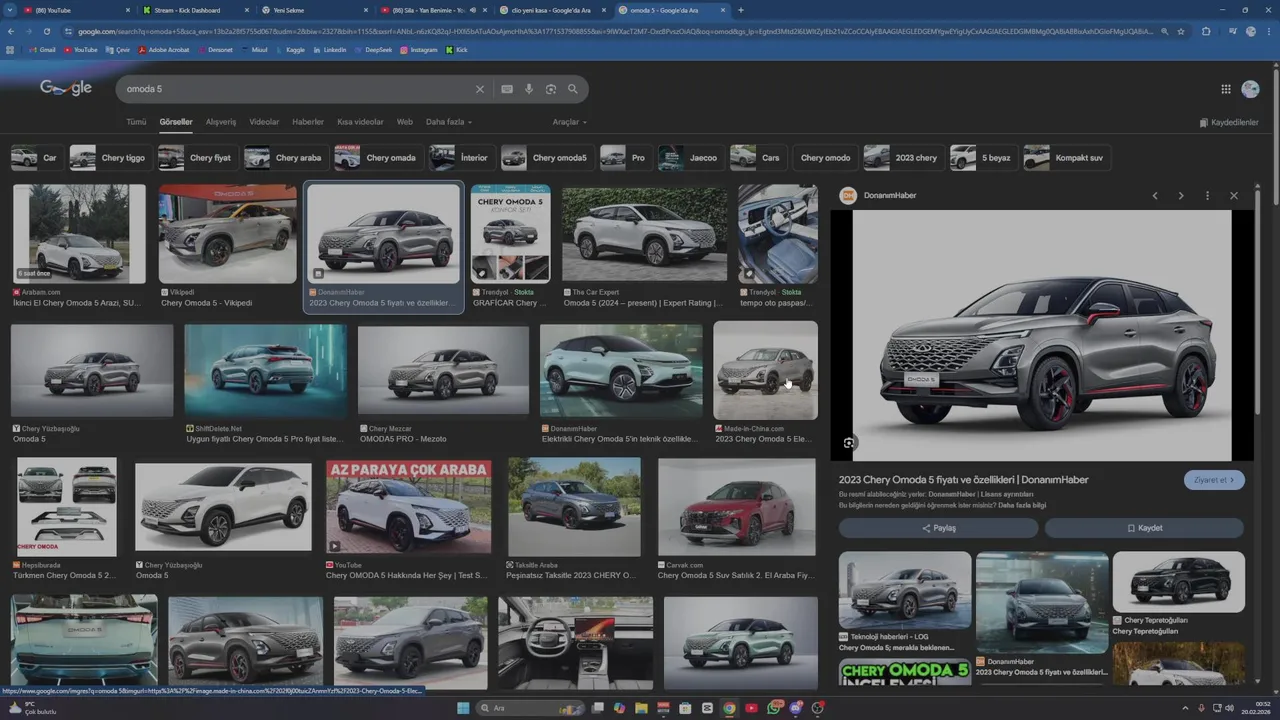Screen dimensions: 1280x720
Task: Click the Windows Start button
Action: (463, 708)
